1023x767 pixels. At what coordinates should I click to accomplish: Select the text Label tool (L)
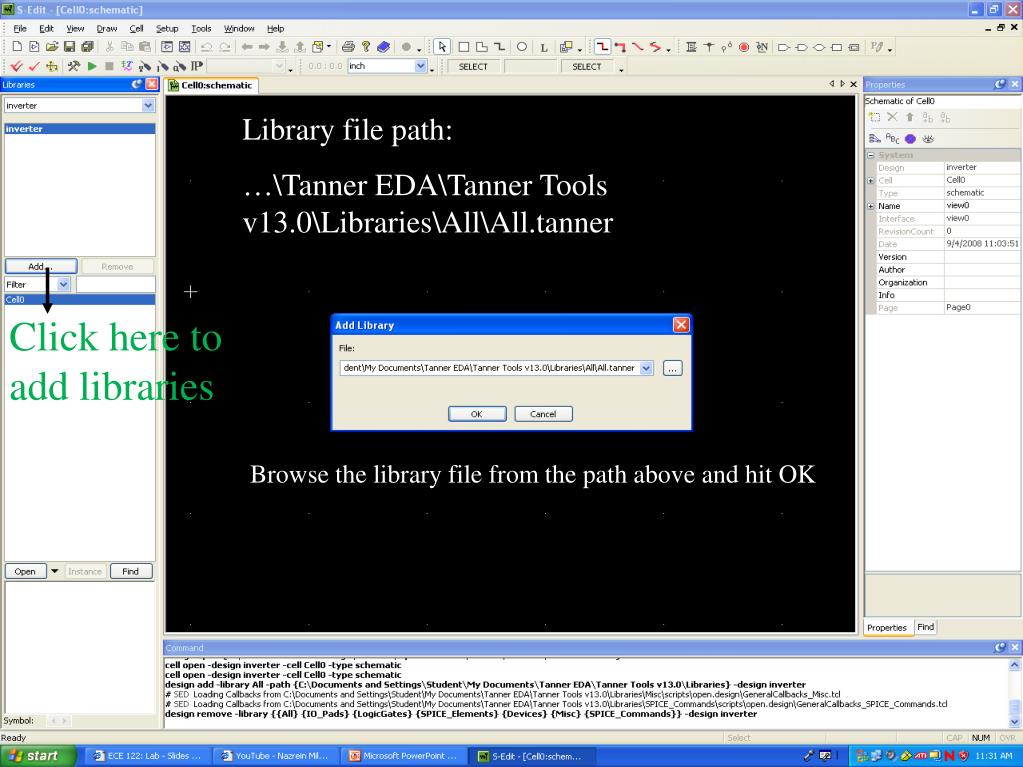542,47
